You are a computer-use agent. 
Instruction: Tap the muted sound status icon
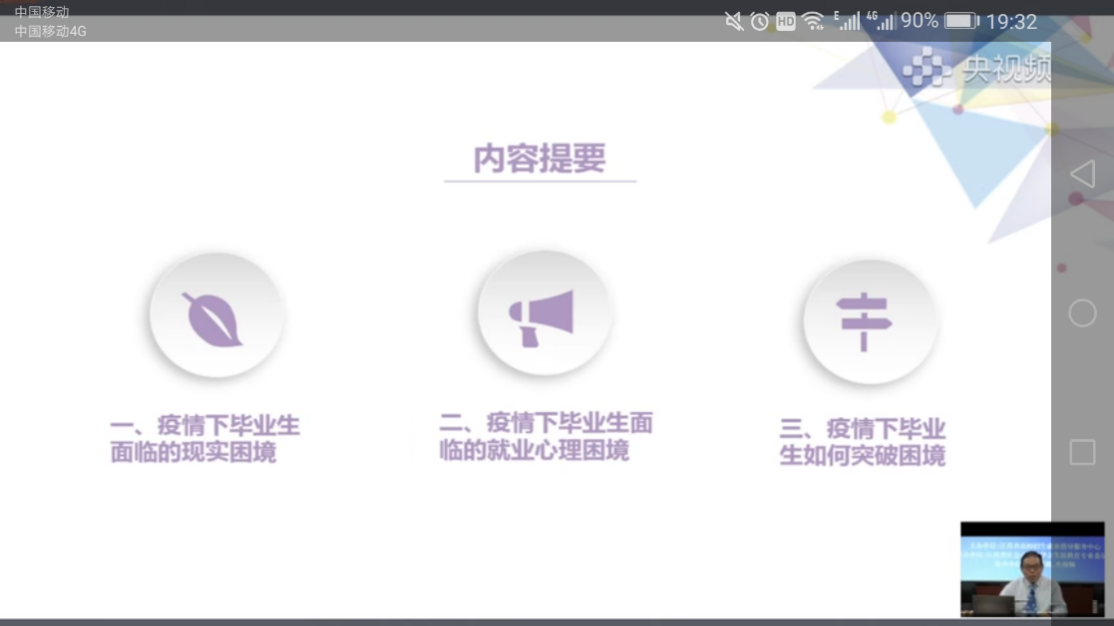tap(734, 21)
